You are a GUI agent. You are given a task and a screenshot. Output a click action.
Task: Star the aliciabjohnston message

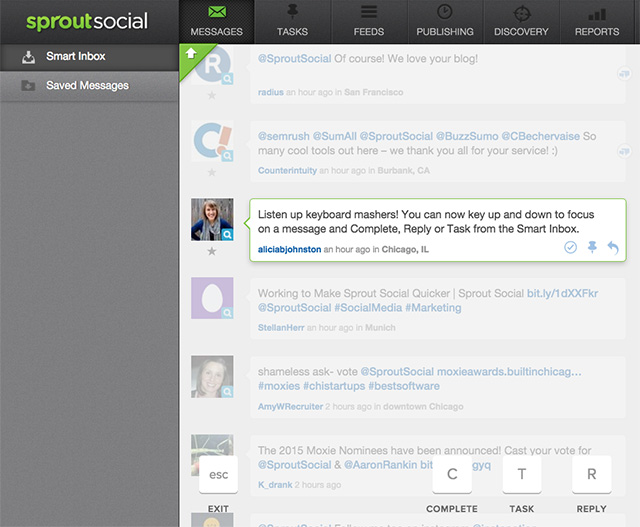(x=211, y=251)
